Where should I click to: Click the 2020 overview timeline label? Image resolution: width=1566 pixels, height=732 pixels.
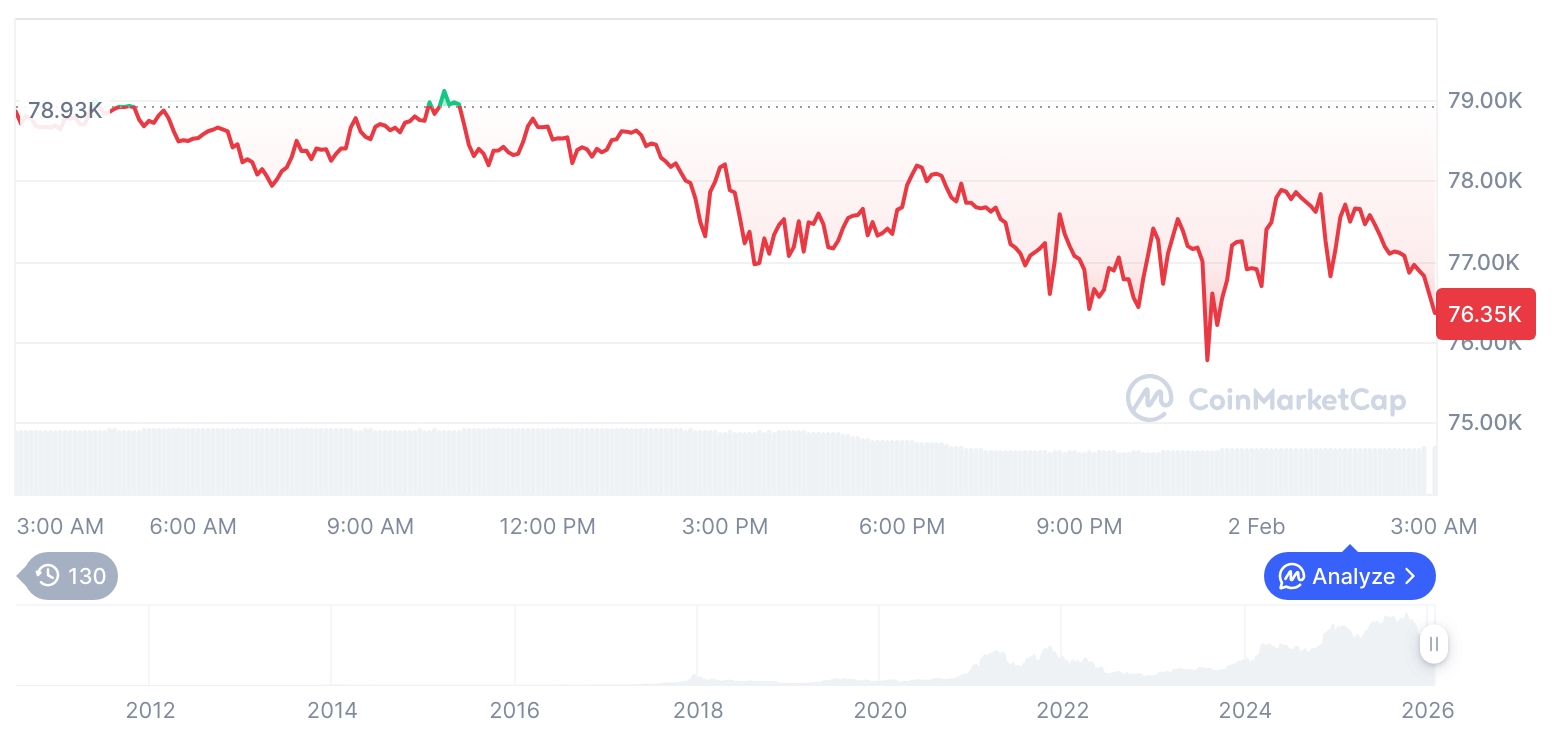click(x=880, y=710)
